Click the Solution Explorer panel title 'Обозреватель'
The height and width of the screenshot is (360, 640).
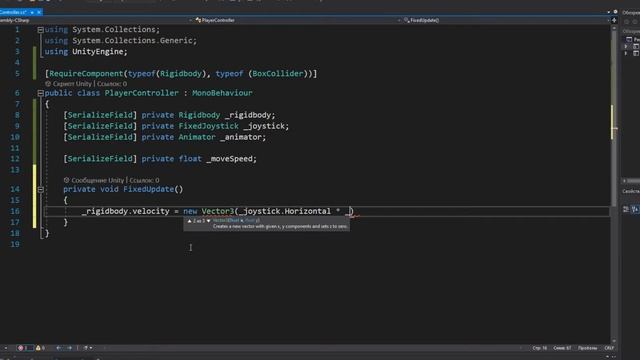coord(631,13)
